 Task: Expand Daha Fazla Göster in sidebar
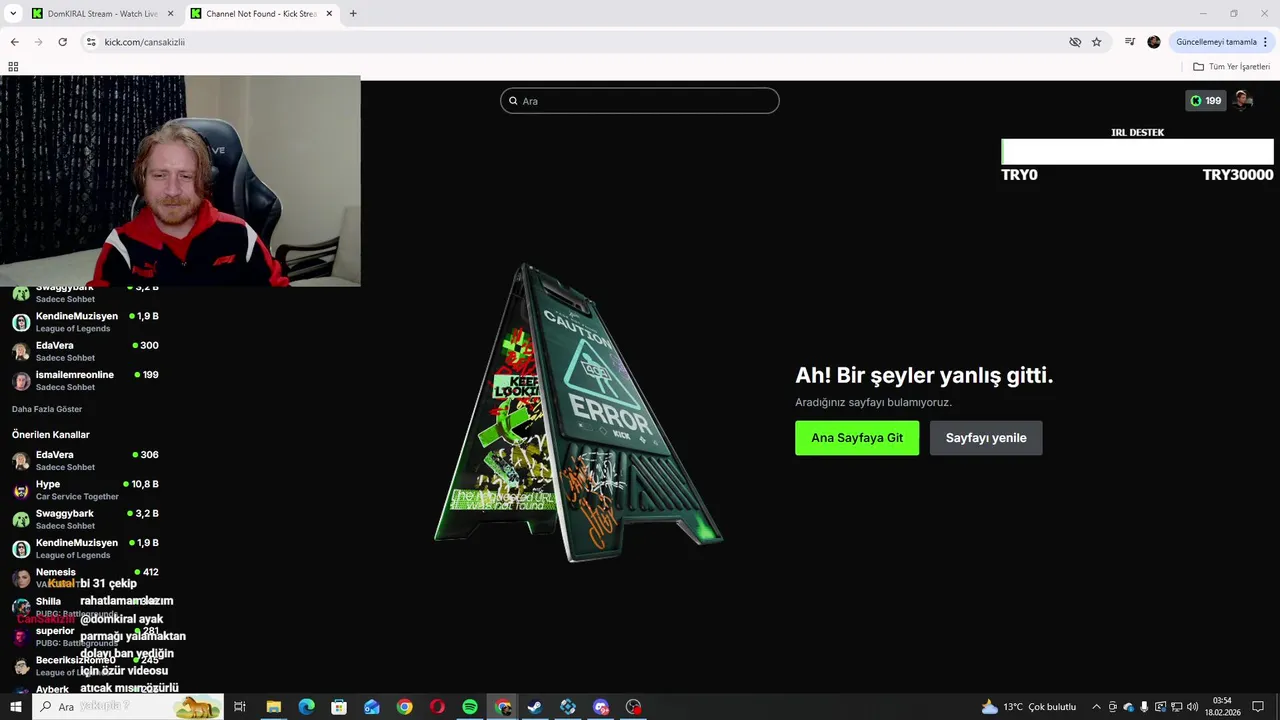(47, 409)
